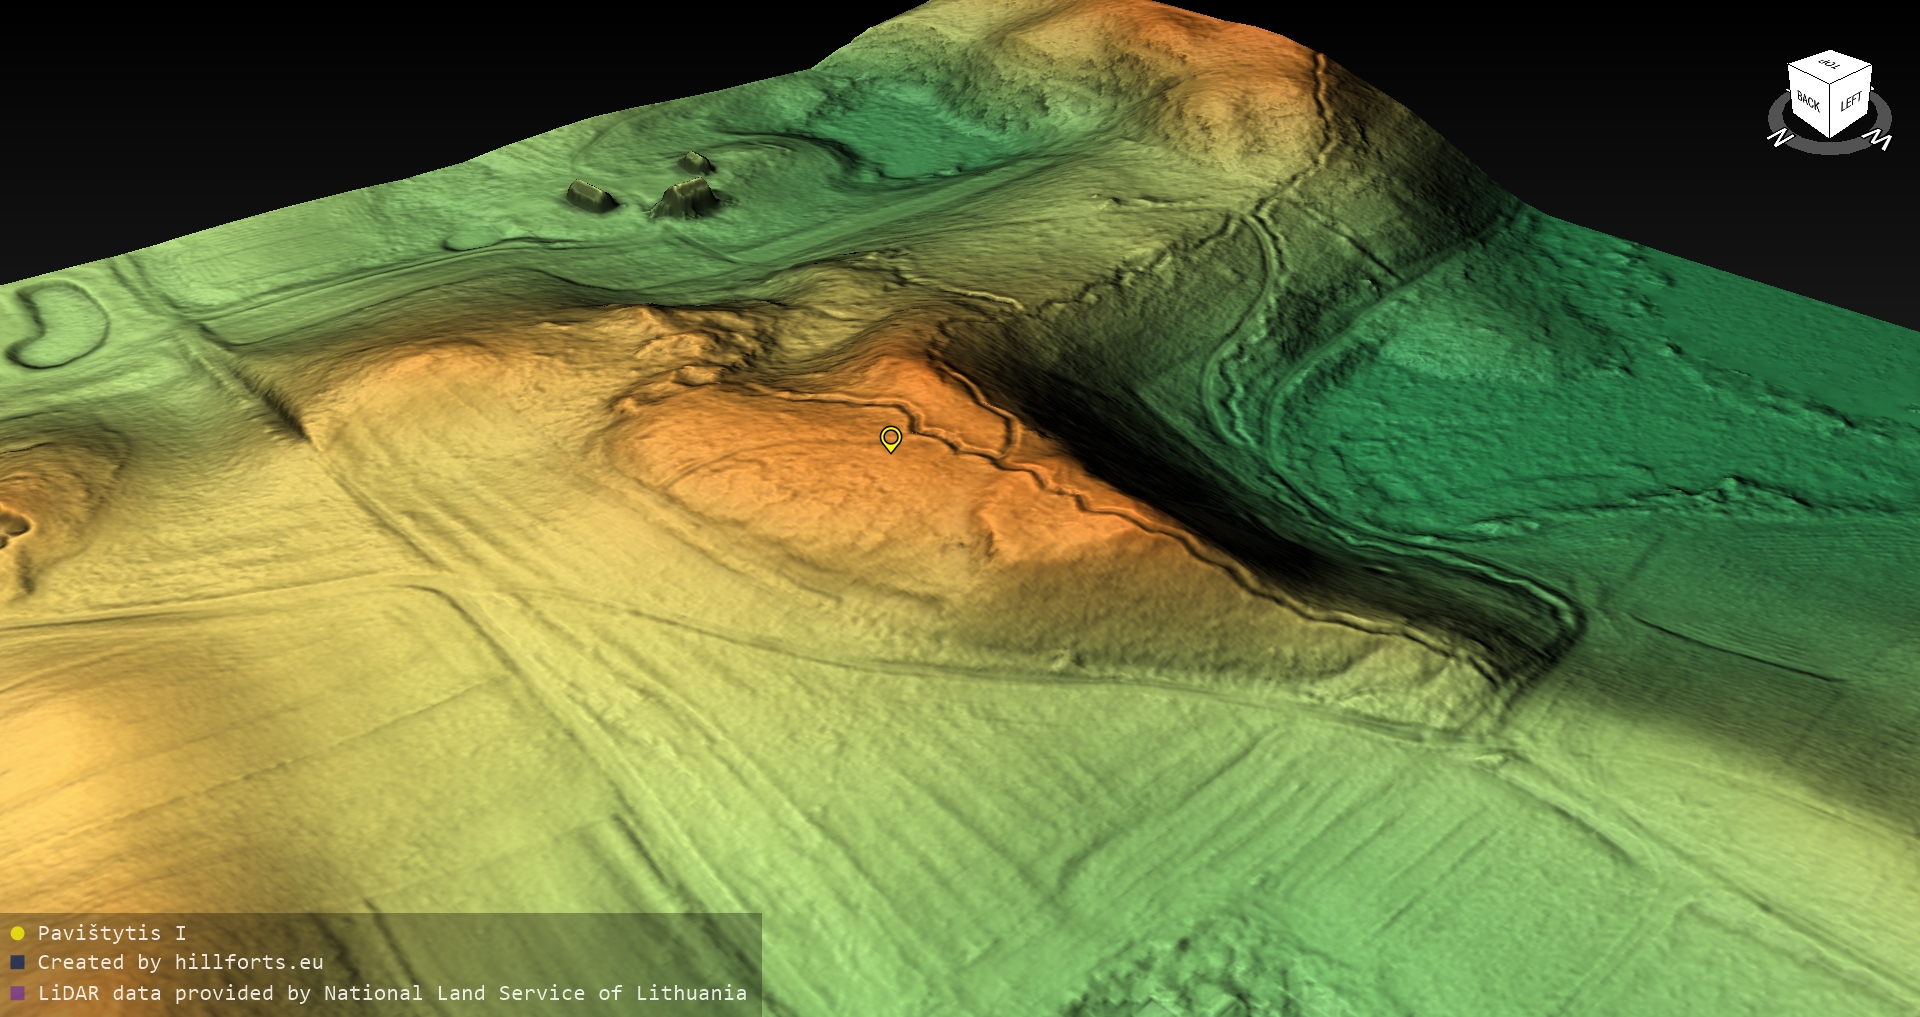Viewport: 1920px width, 1017px height.
Task: Select the BACK face of the navigation cube
Action: [x=1808, y=102]
